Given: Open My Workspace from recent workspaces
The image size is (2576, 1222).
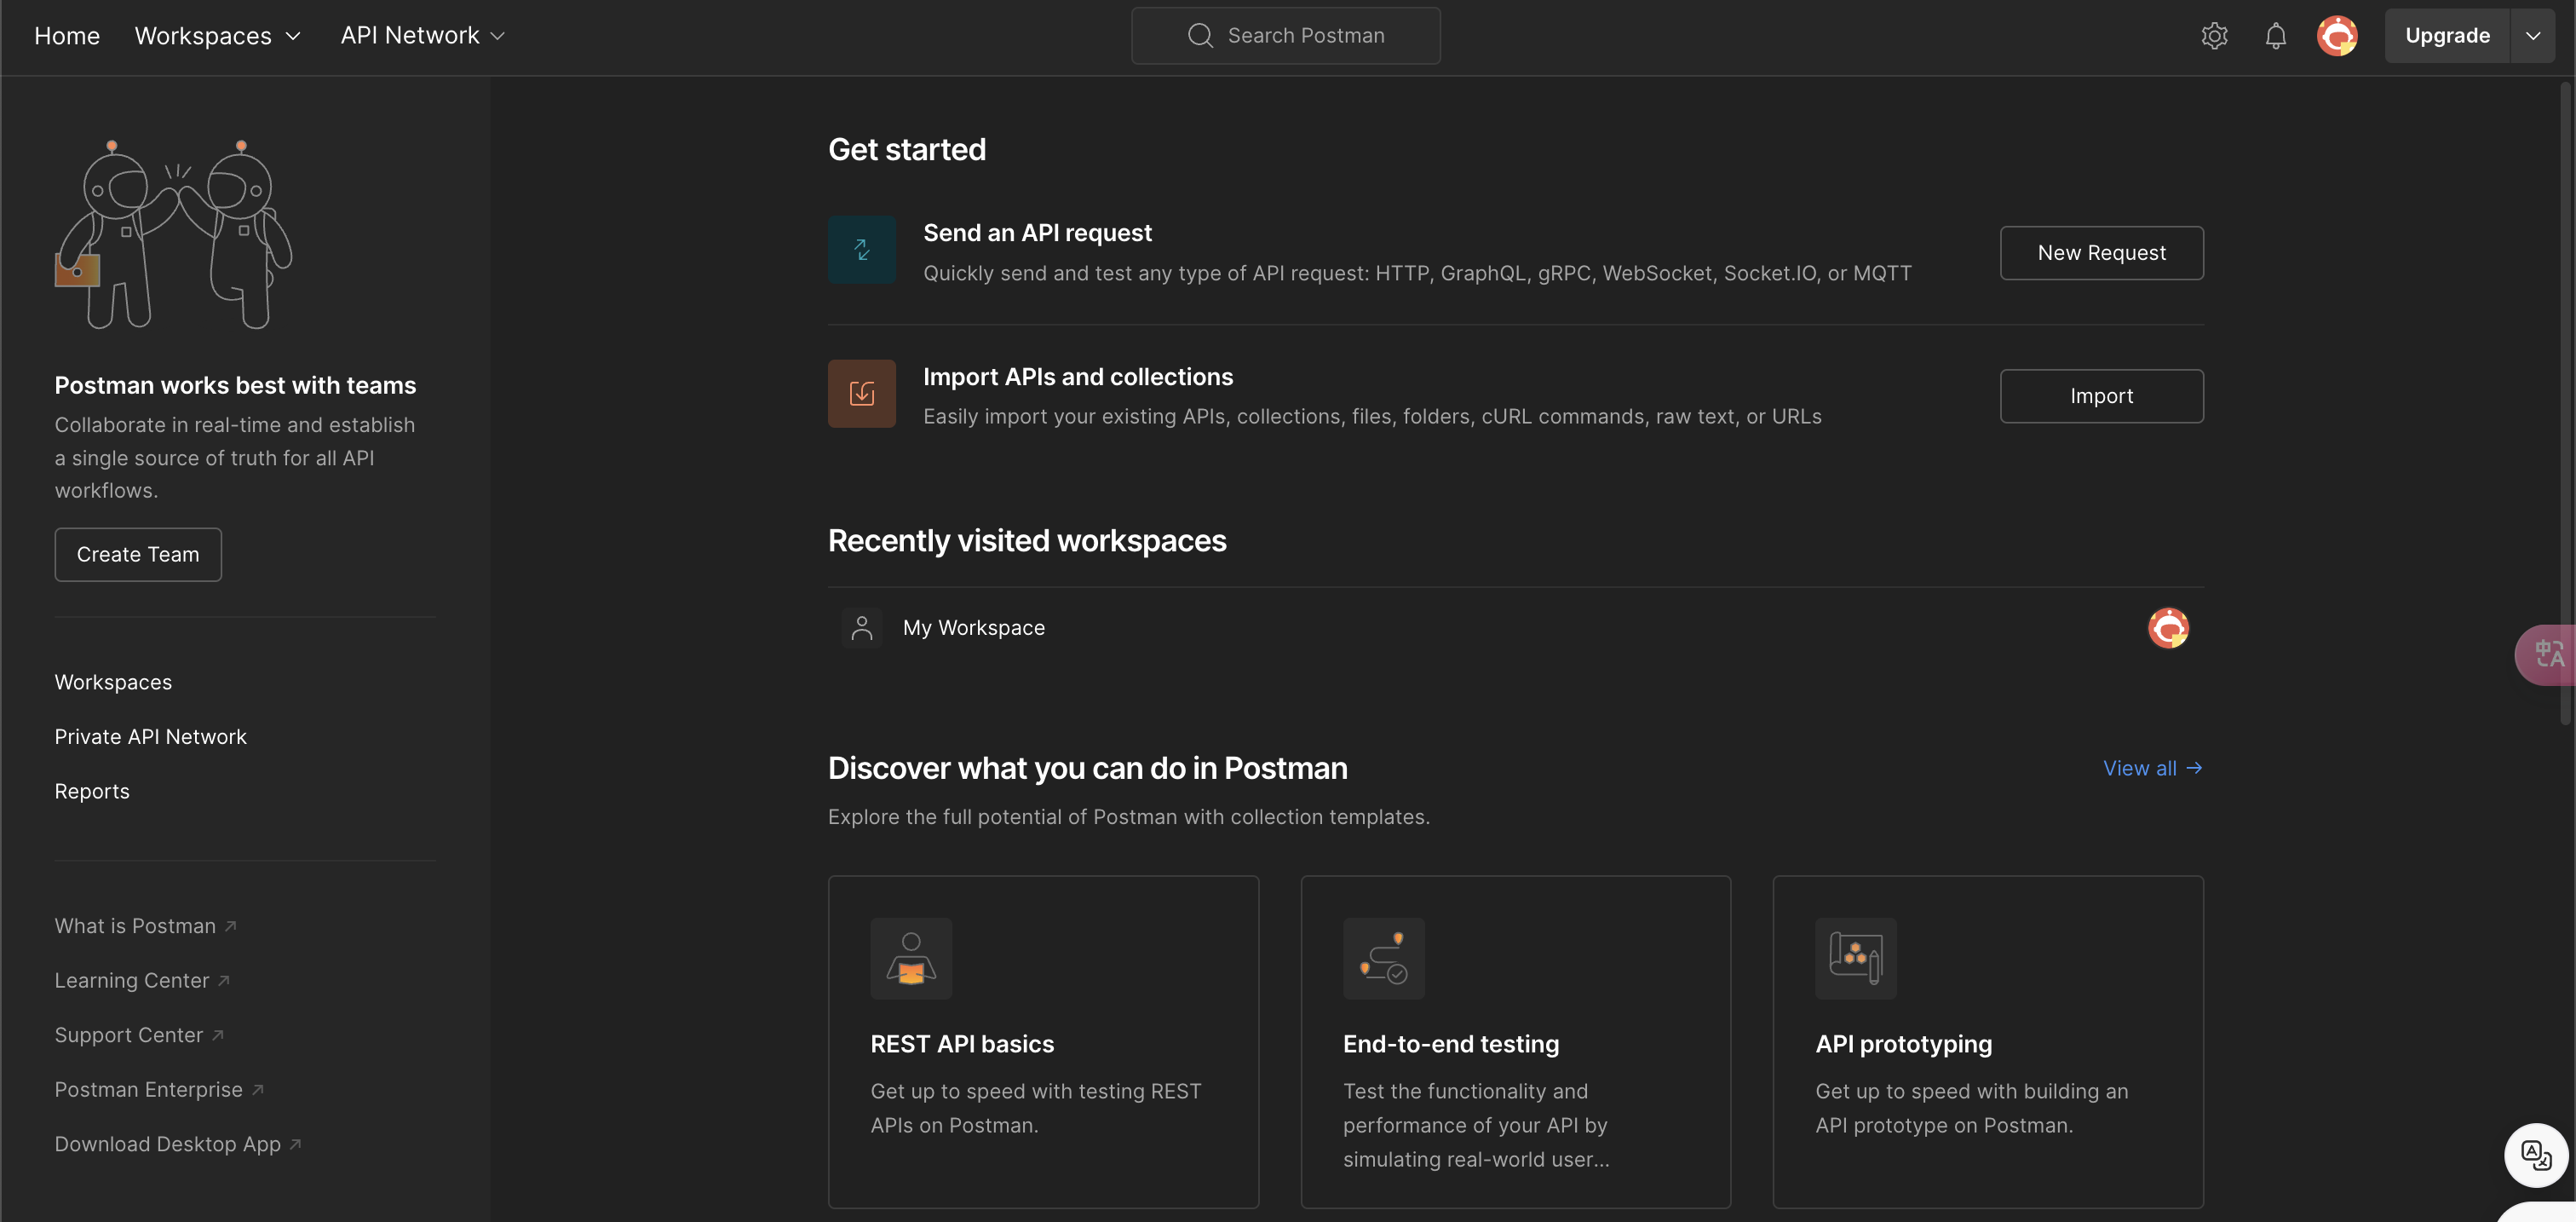Looking at the screenshot, I should coord(973,628).
